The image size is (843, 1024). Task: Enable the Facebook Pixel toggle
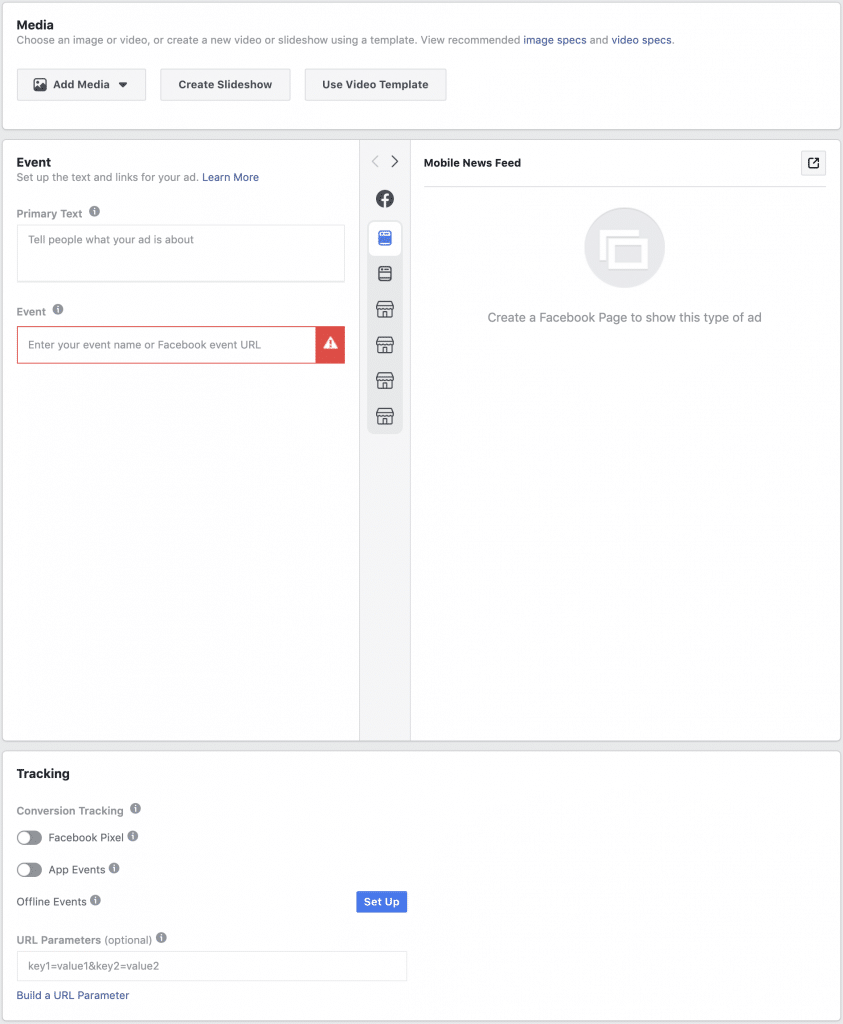click(x=29, y=838)
